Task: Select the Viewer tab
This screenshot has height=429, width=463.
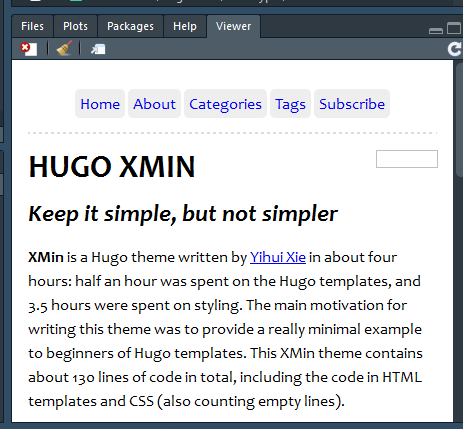Action: pos(233,26)
